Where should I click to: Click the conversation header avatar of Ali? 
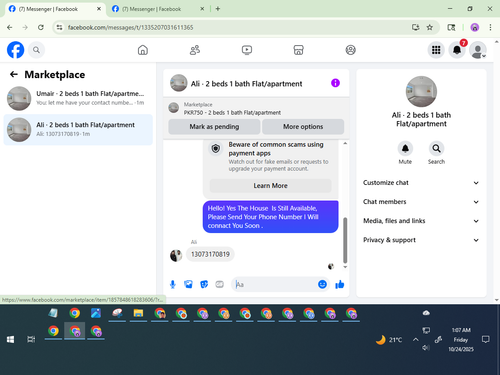click(x=179, y=83)
